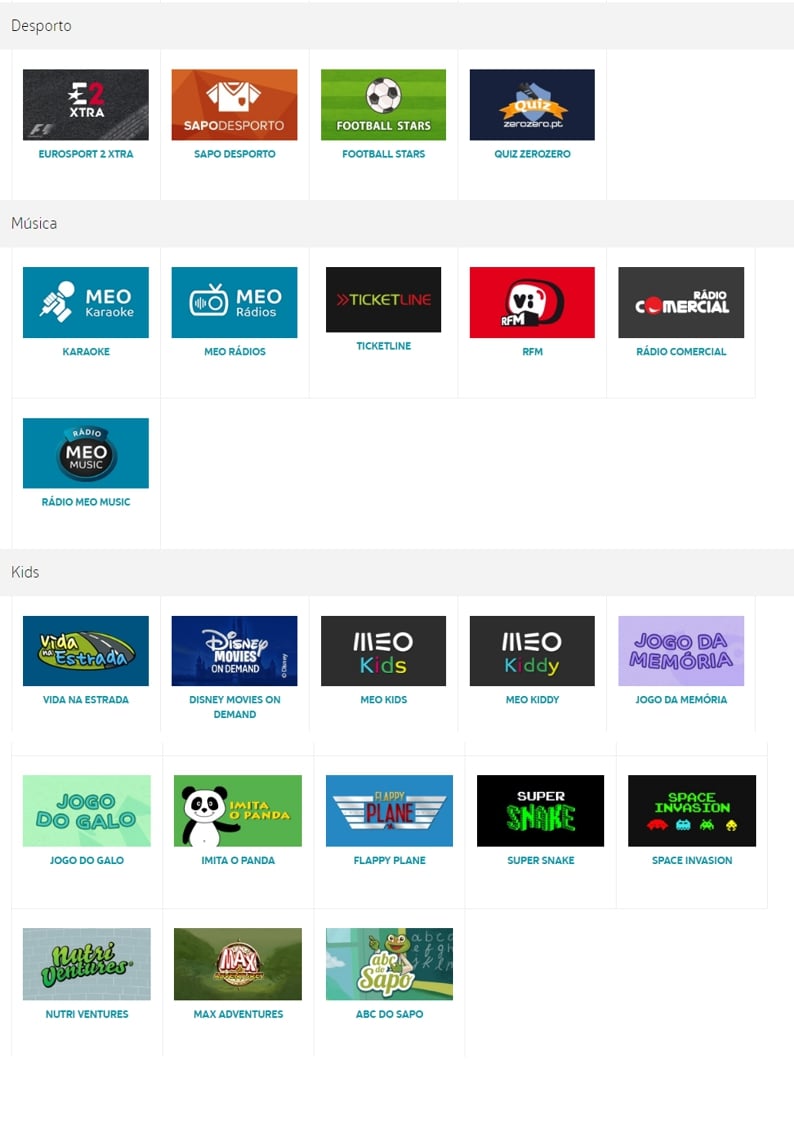Open the Ticketline logo tile
The image size is (794, 1123).
(383, 299)
